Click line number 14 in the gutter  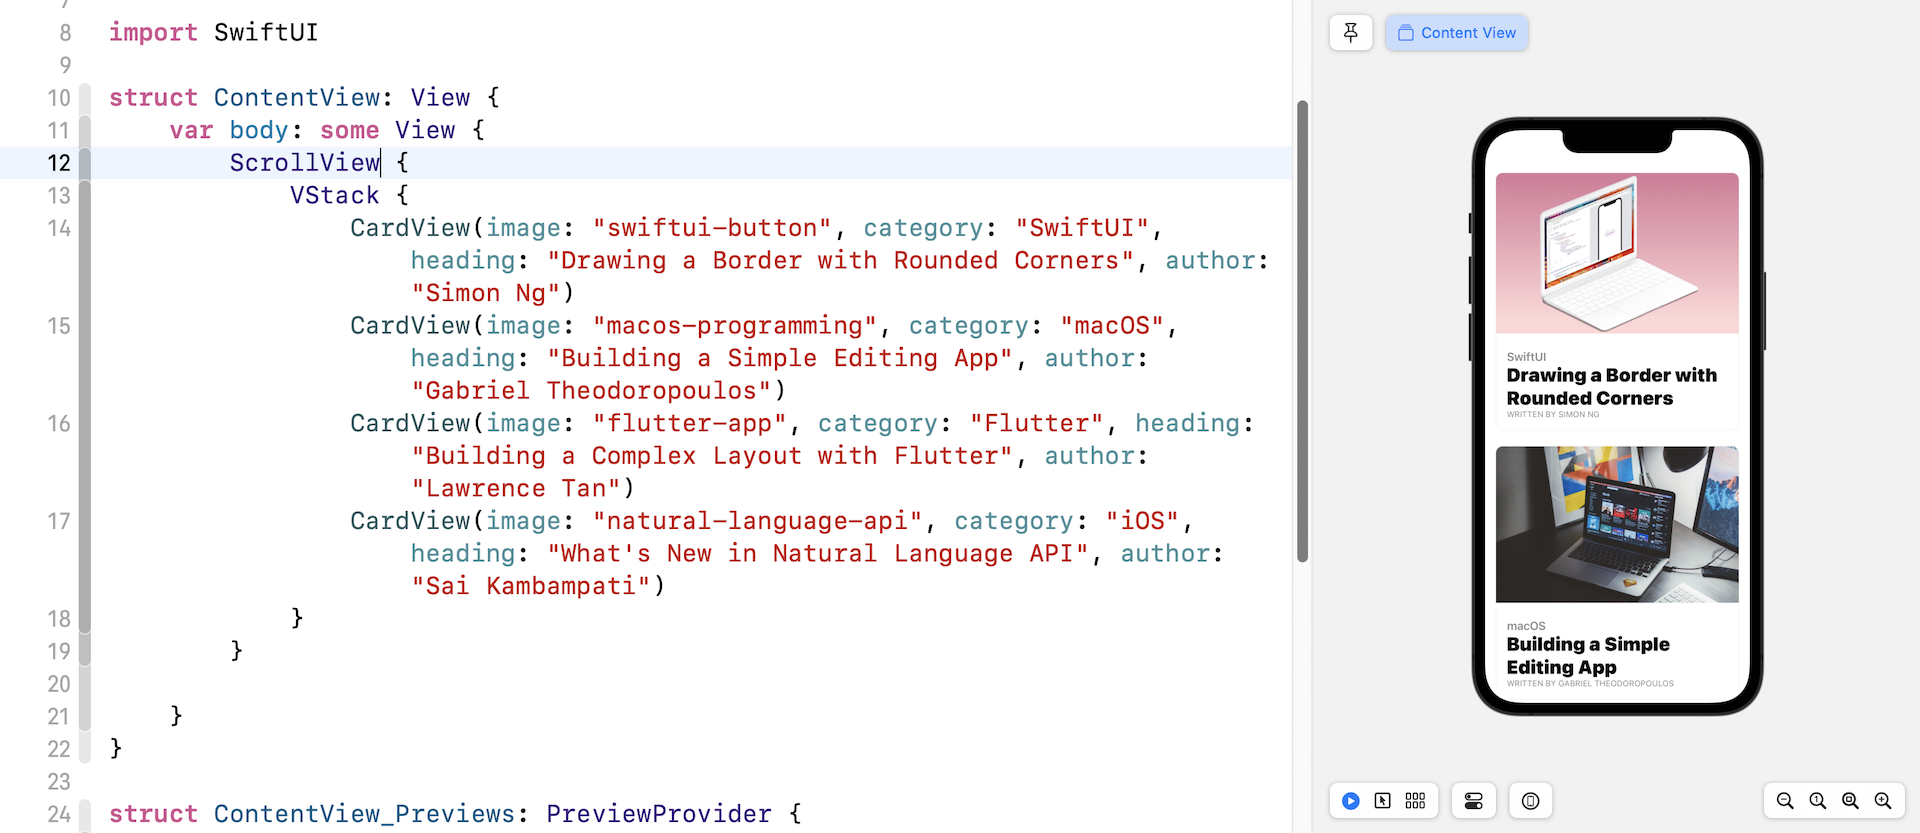[59, 228]
